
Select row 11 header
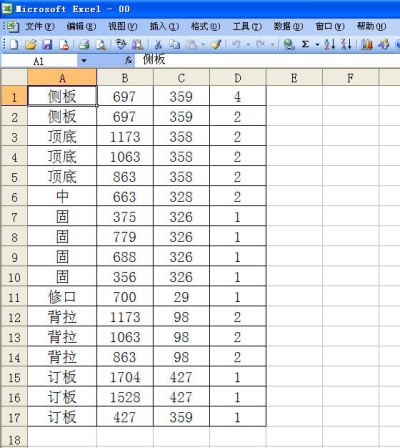click(x=14, y=297)
